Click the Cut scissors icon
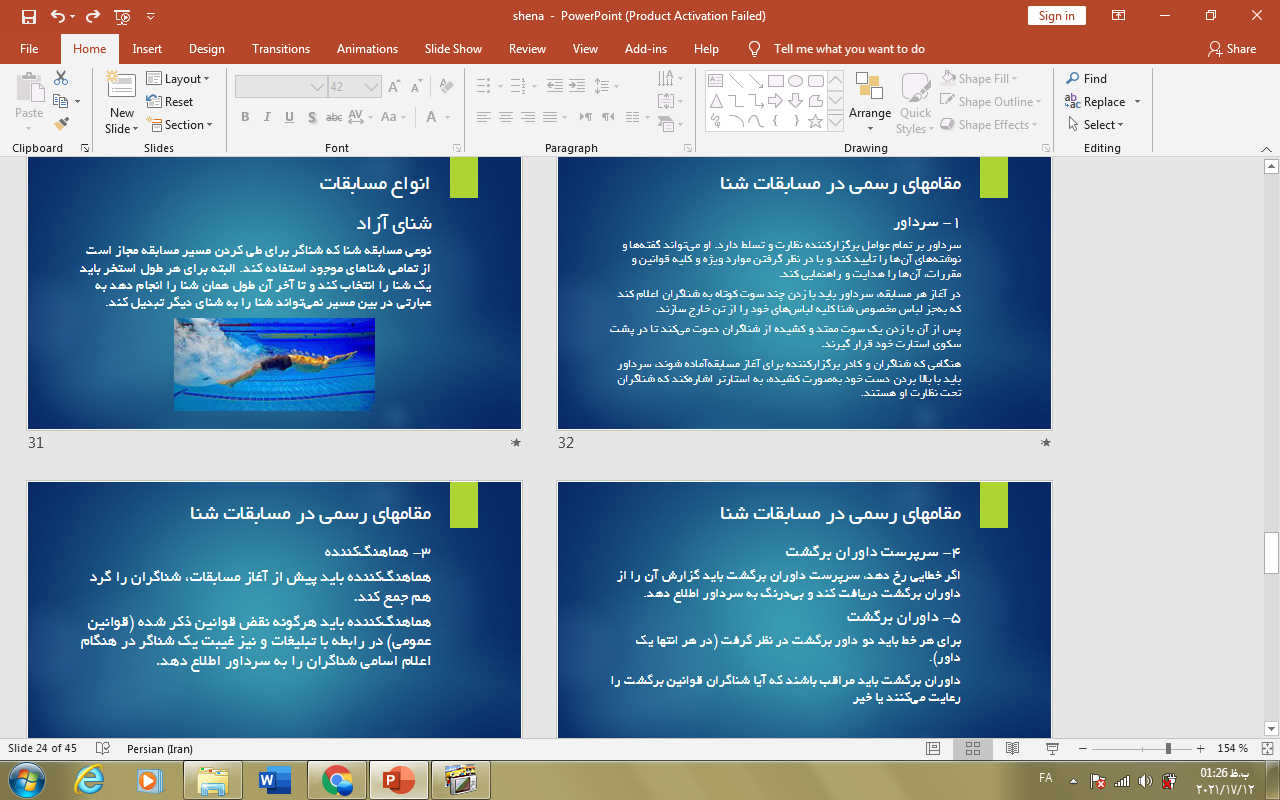The image size is (1280, 800). point(61,78)
